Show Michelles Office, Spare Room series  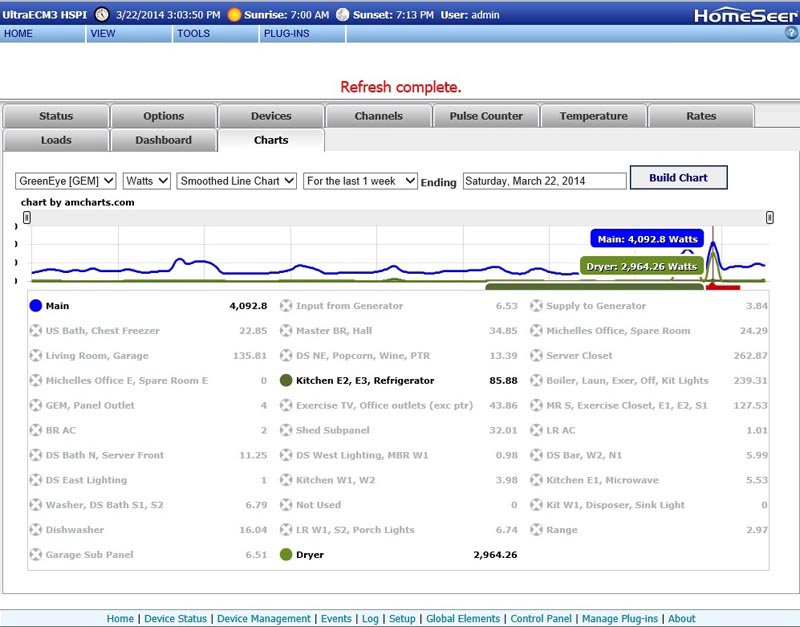pos(536,331)
